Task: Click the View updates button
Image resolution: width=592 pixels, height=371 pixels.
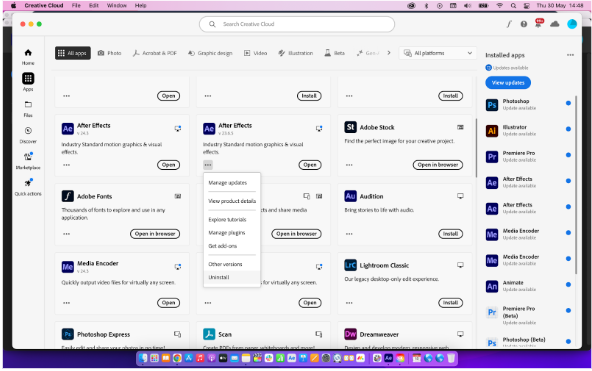Action: pos(508,83)
